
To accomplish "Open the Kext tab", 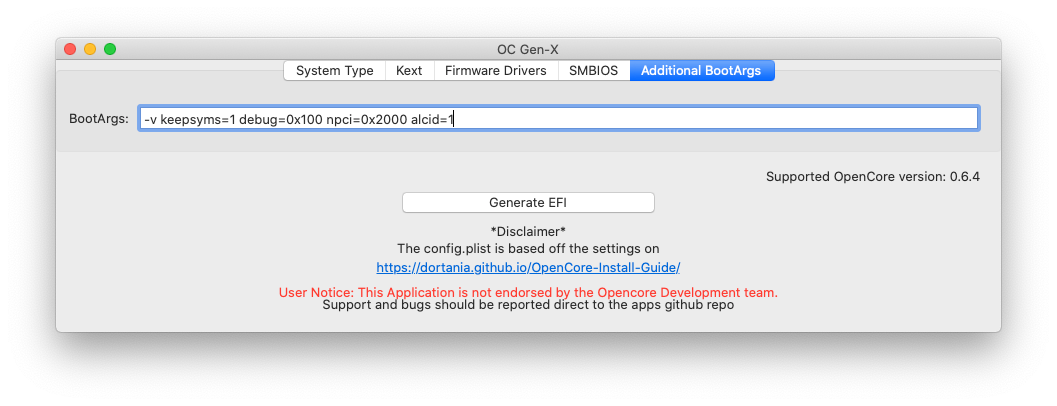I will [408, 71].
